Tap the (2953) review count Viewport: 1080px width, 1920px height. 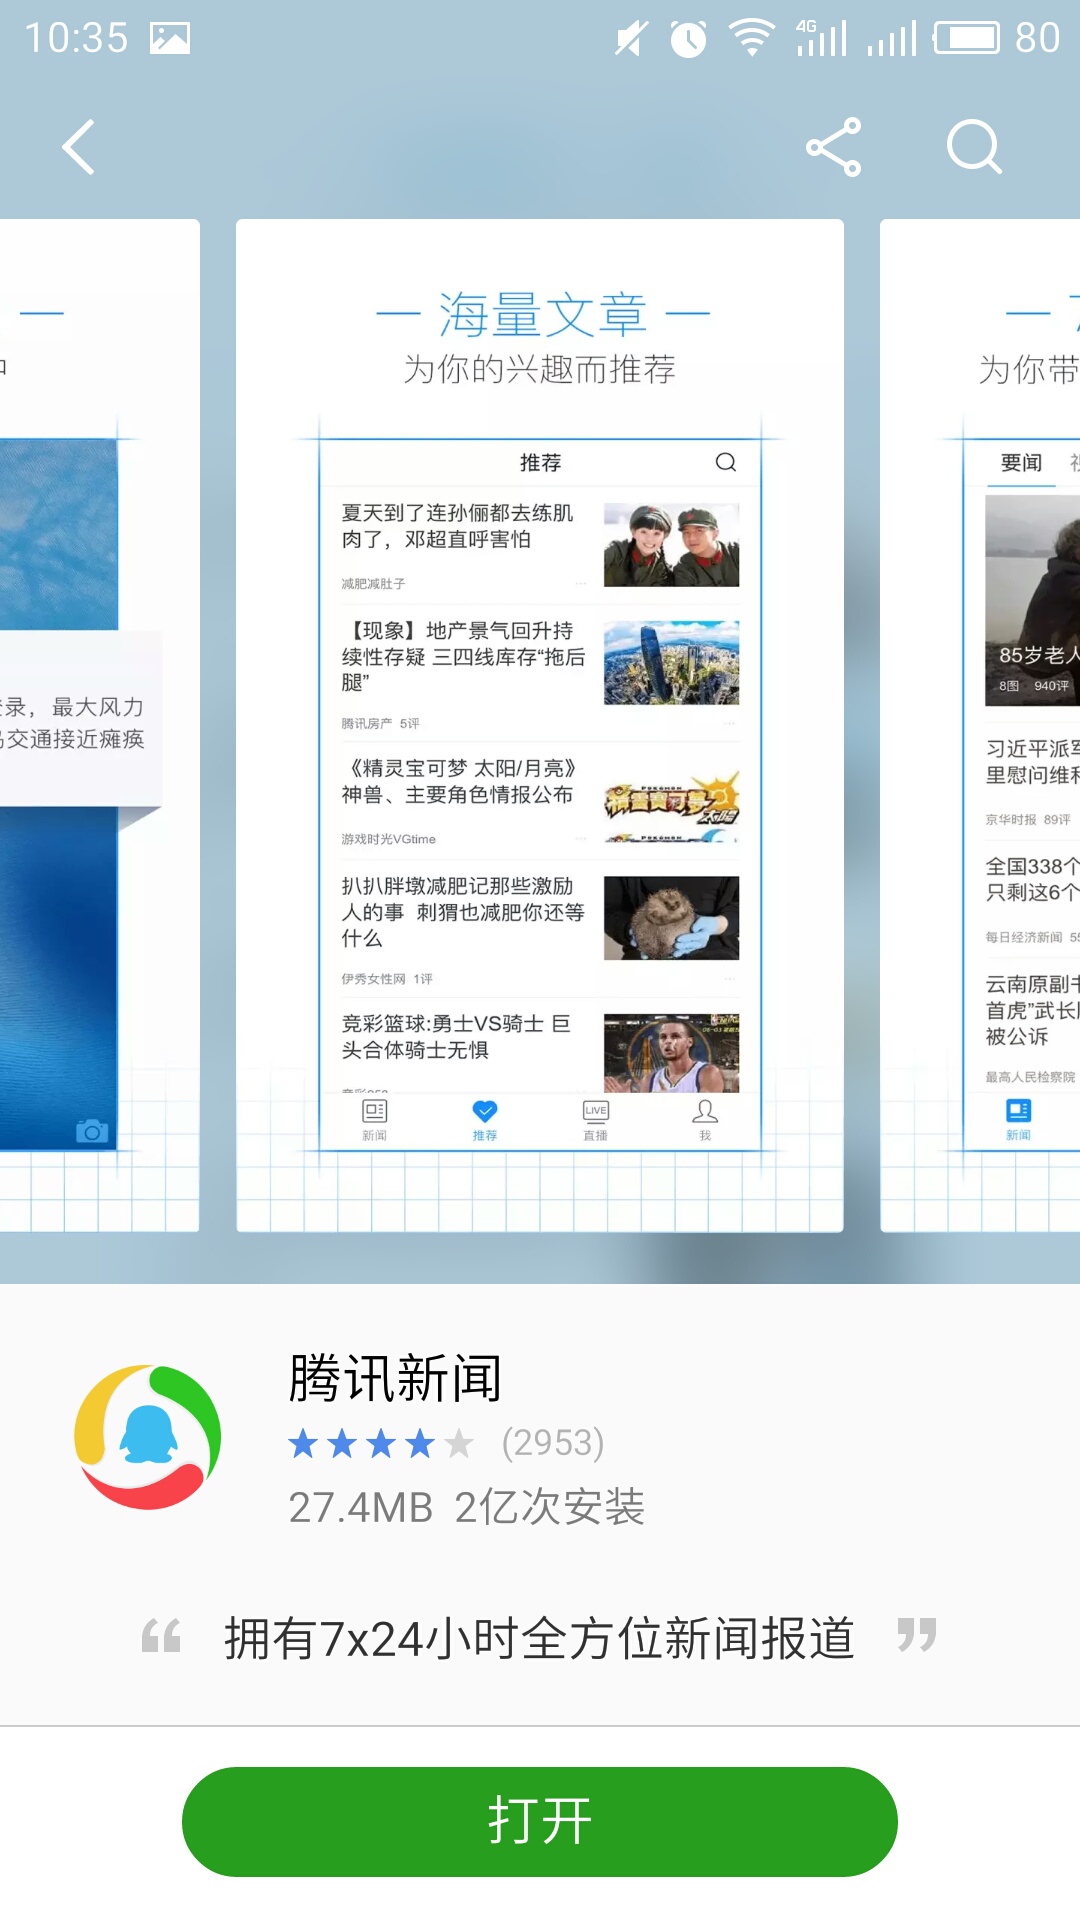(x=553, y=1443)
